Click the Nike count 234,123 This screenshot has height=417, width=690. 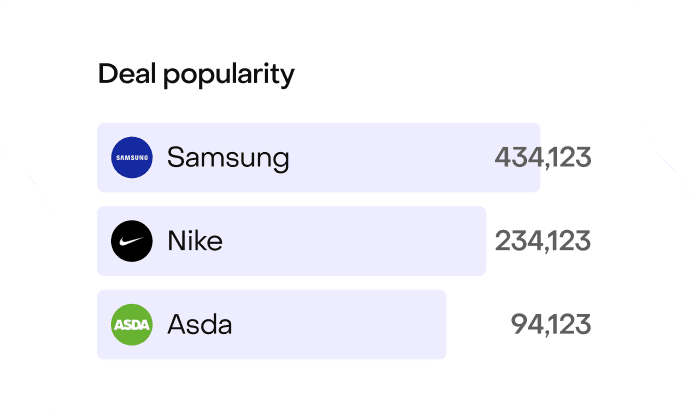point(543,242)
